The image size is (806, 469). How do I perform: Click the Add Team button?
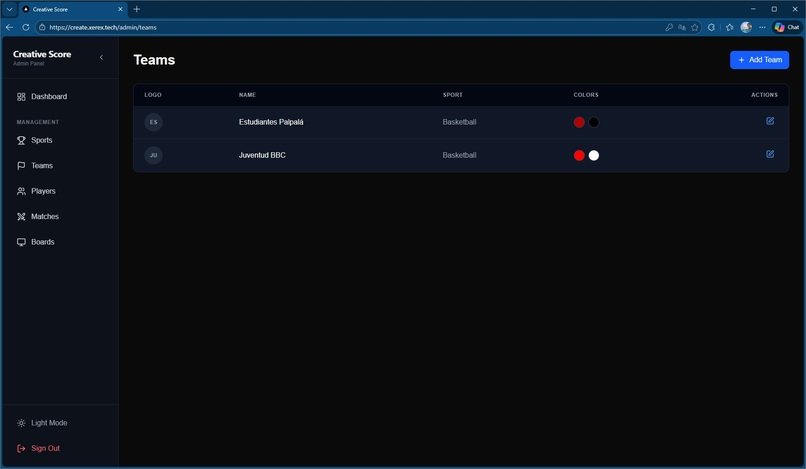click(x=759, y=60)
